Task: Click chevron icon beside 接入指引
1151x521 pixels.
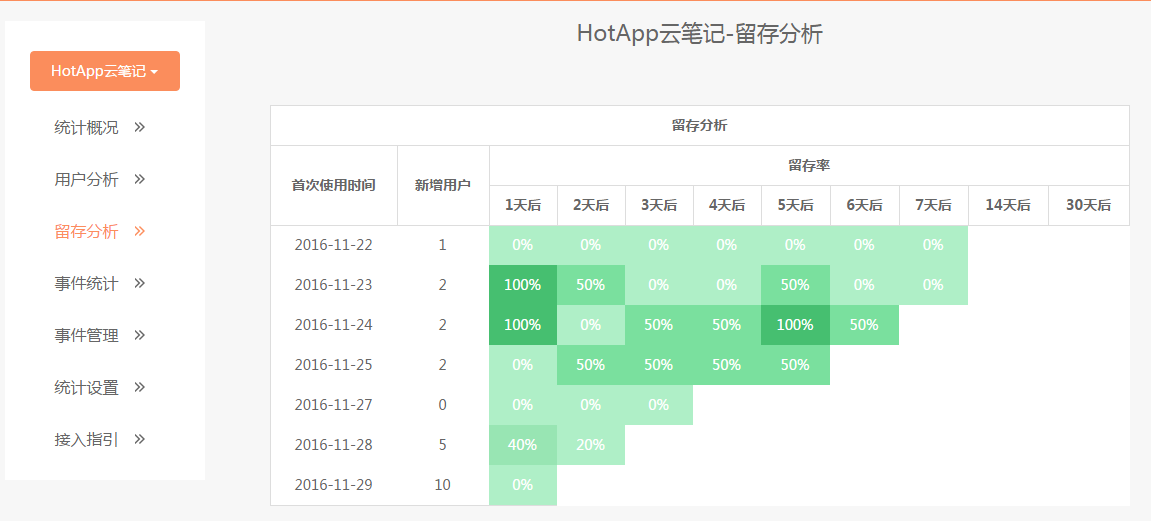Action: 140,439
